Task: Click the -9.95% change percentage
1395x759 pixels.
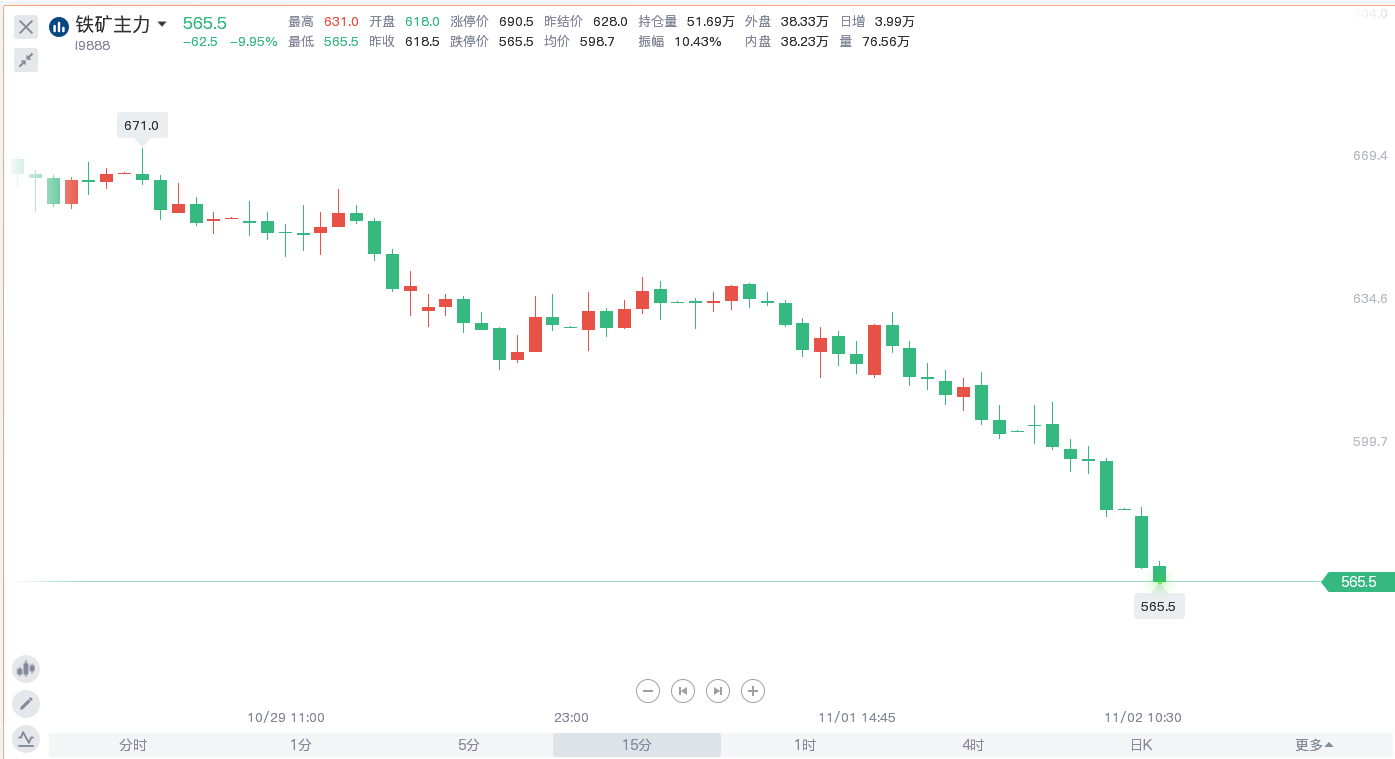Action: (254, 42)
